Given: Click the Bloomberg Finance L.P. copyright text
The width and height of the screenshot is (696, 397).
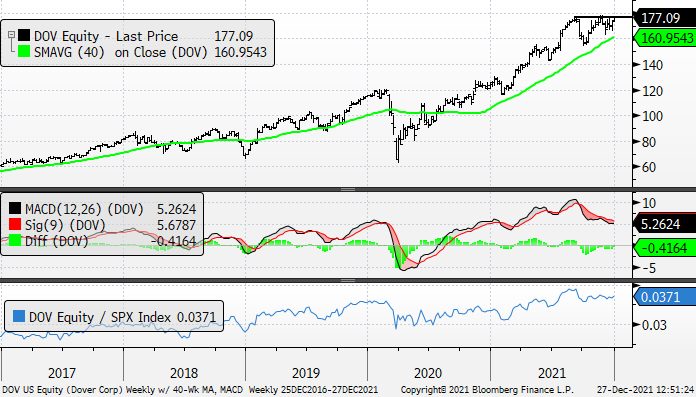Looking at the screenshot, I should coord(486,390).
